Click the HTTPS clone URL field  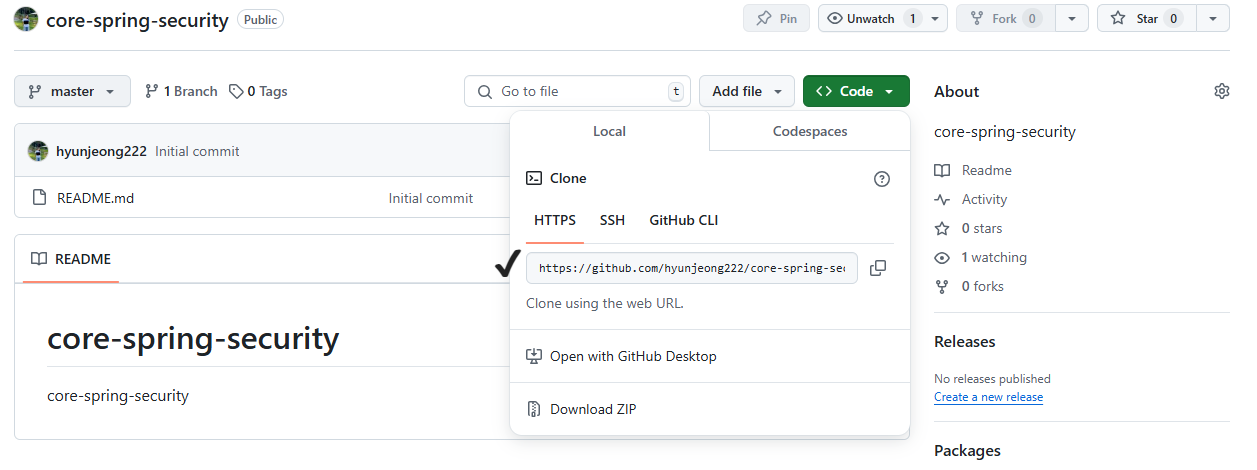(692, 268)
